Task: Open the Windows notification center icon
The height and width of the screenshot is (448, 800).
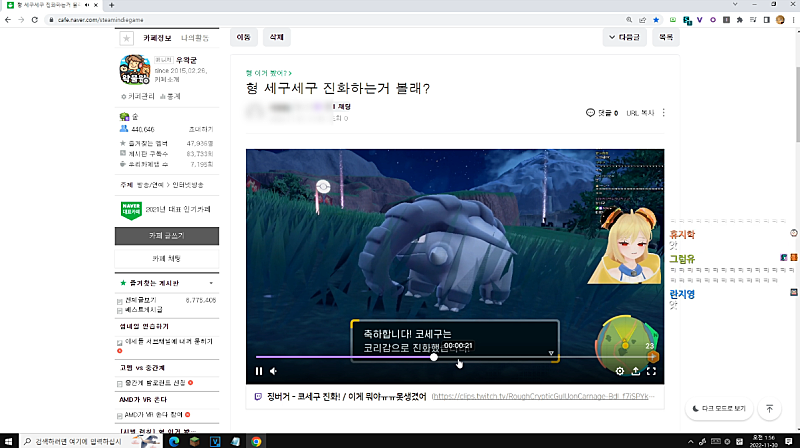Action: coord(789,441)
